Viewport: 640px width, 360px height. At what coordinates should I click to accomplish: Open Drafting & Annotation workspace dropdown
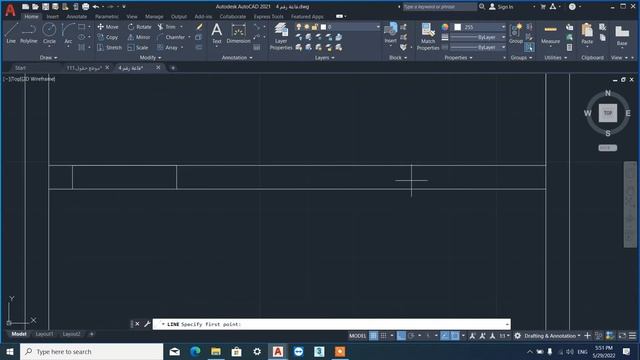[x=552, y=336]
